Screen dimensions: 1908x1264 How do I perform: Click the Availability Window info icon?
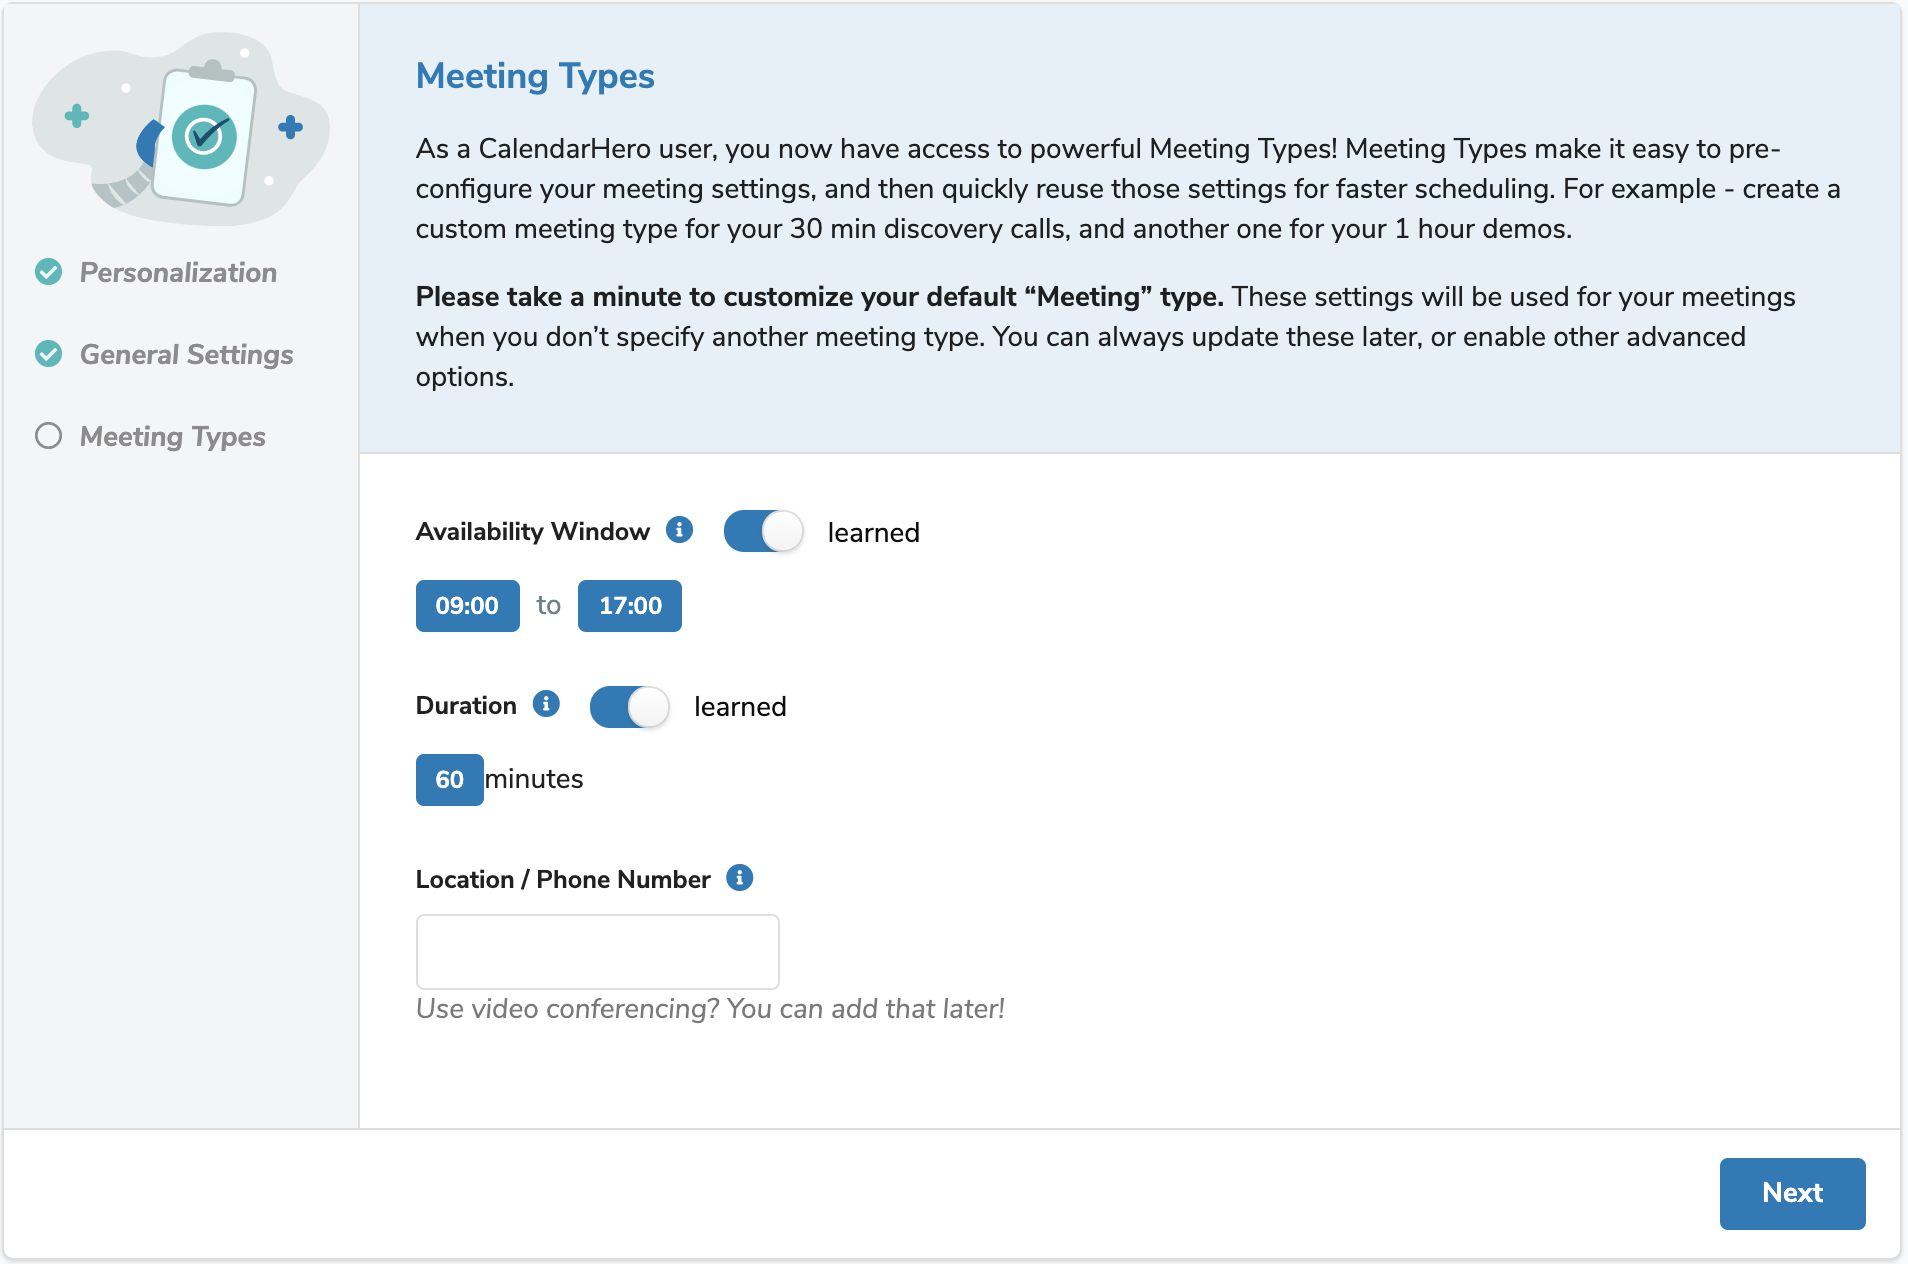point(680,530)
